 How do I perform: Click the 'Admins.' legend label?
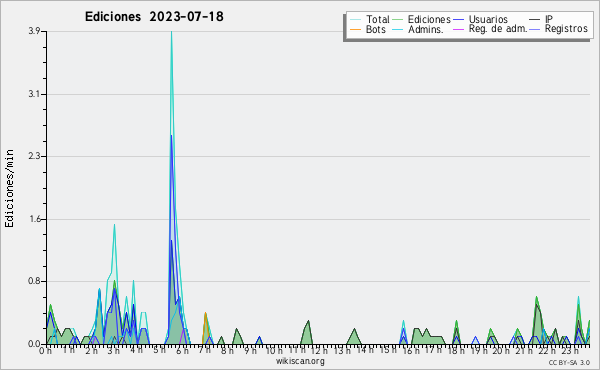(x=426, y=29)
